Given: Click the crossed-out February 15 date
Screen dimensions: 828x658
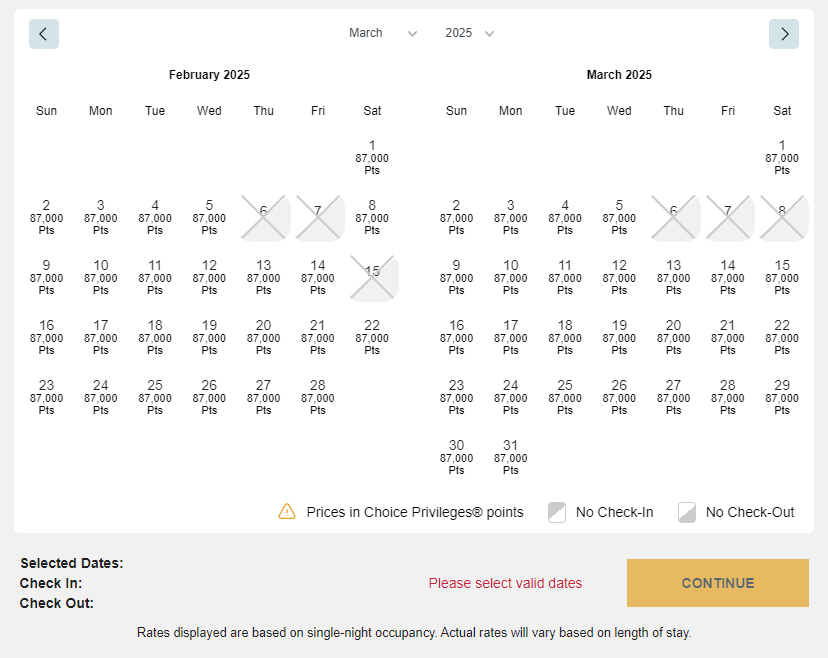Looking at the screenshot, I should click(373, 275).
